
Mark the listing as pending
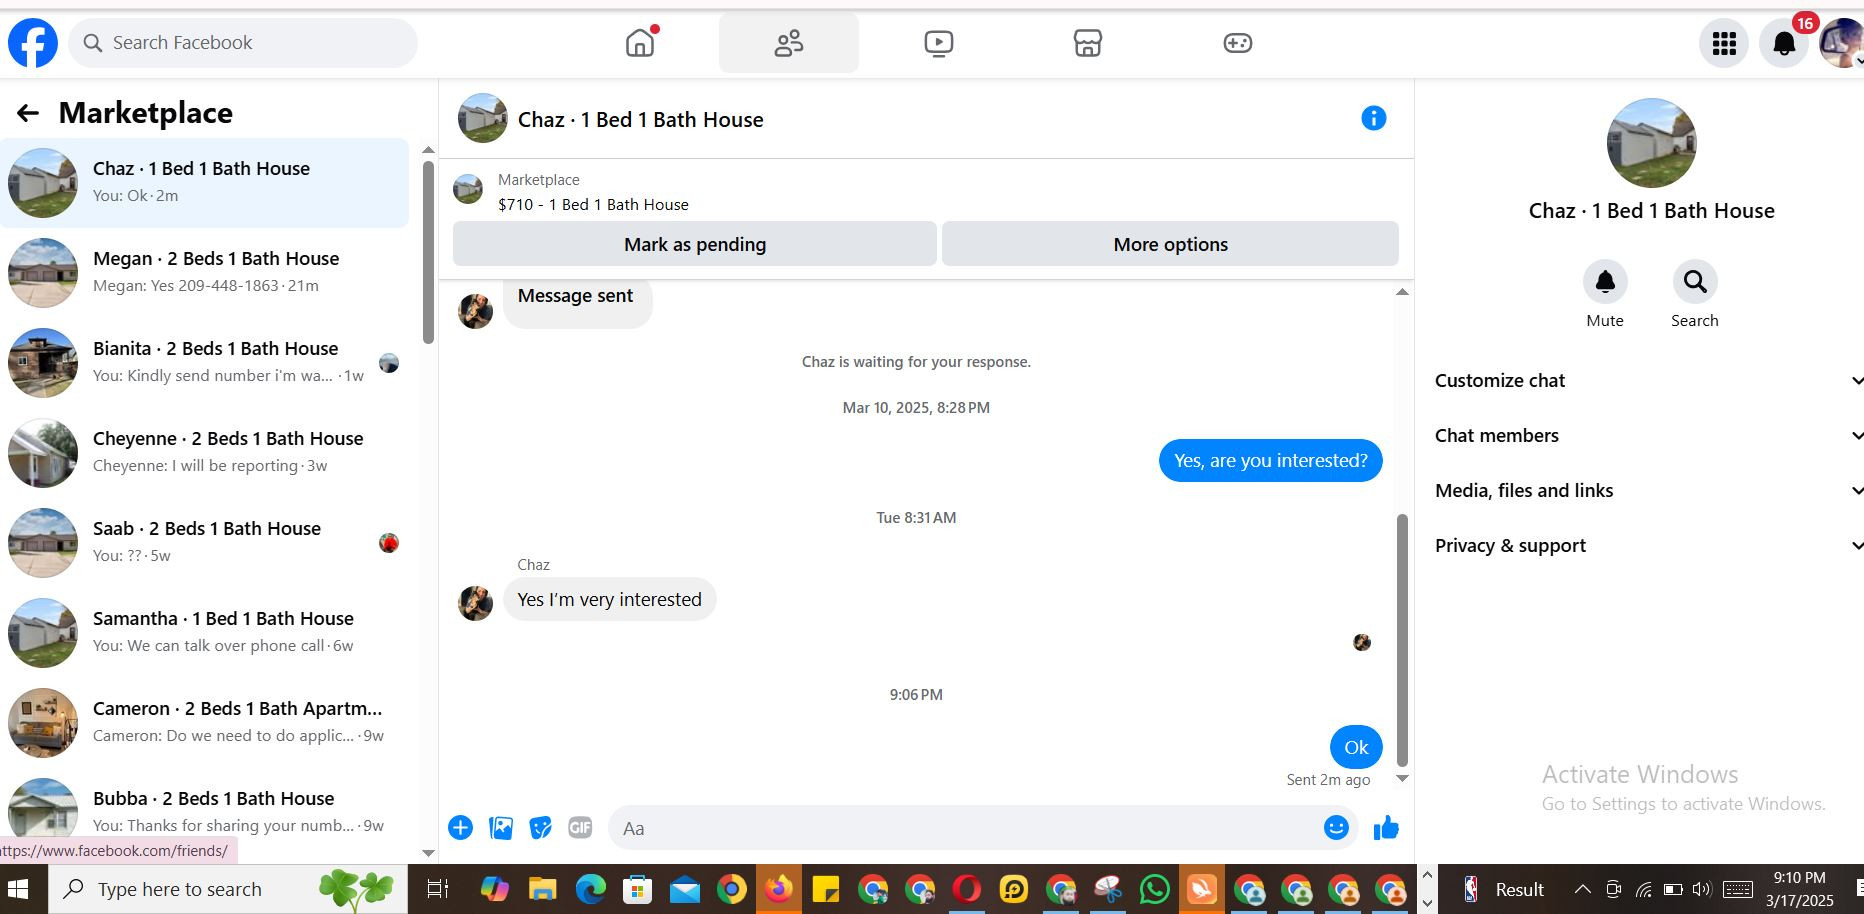pyautogui.click(x=695, y=244)
